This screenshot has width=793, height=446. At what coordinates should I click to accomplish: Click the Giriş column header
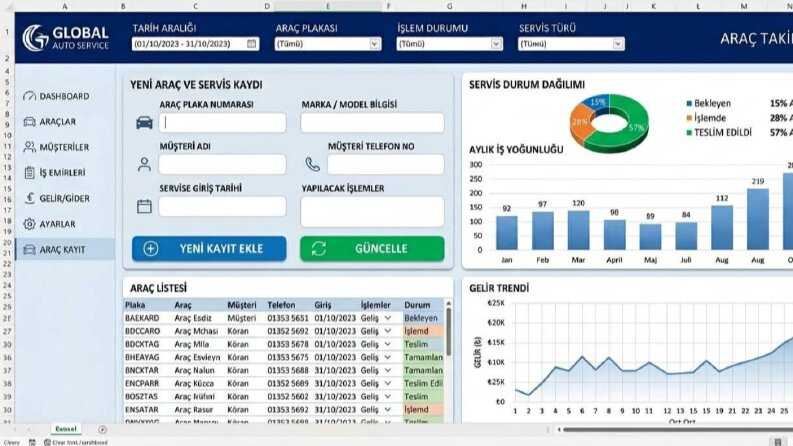(323, 305)
